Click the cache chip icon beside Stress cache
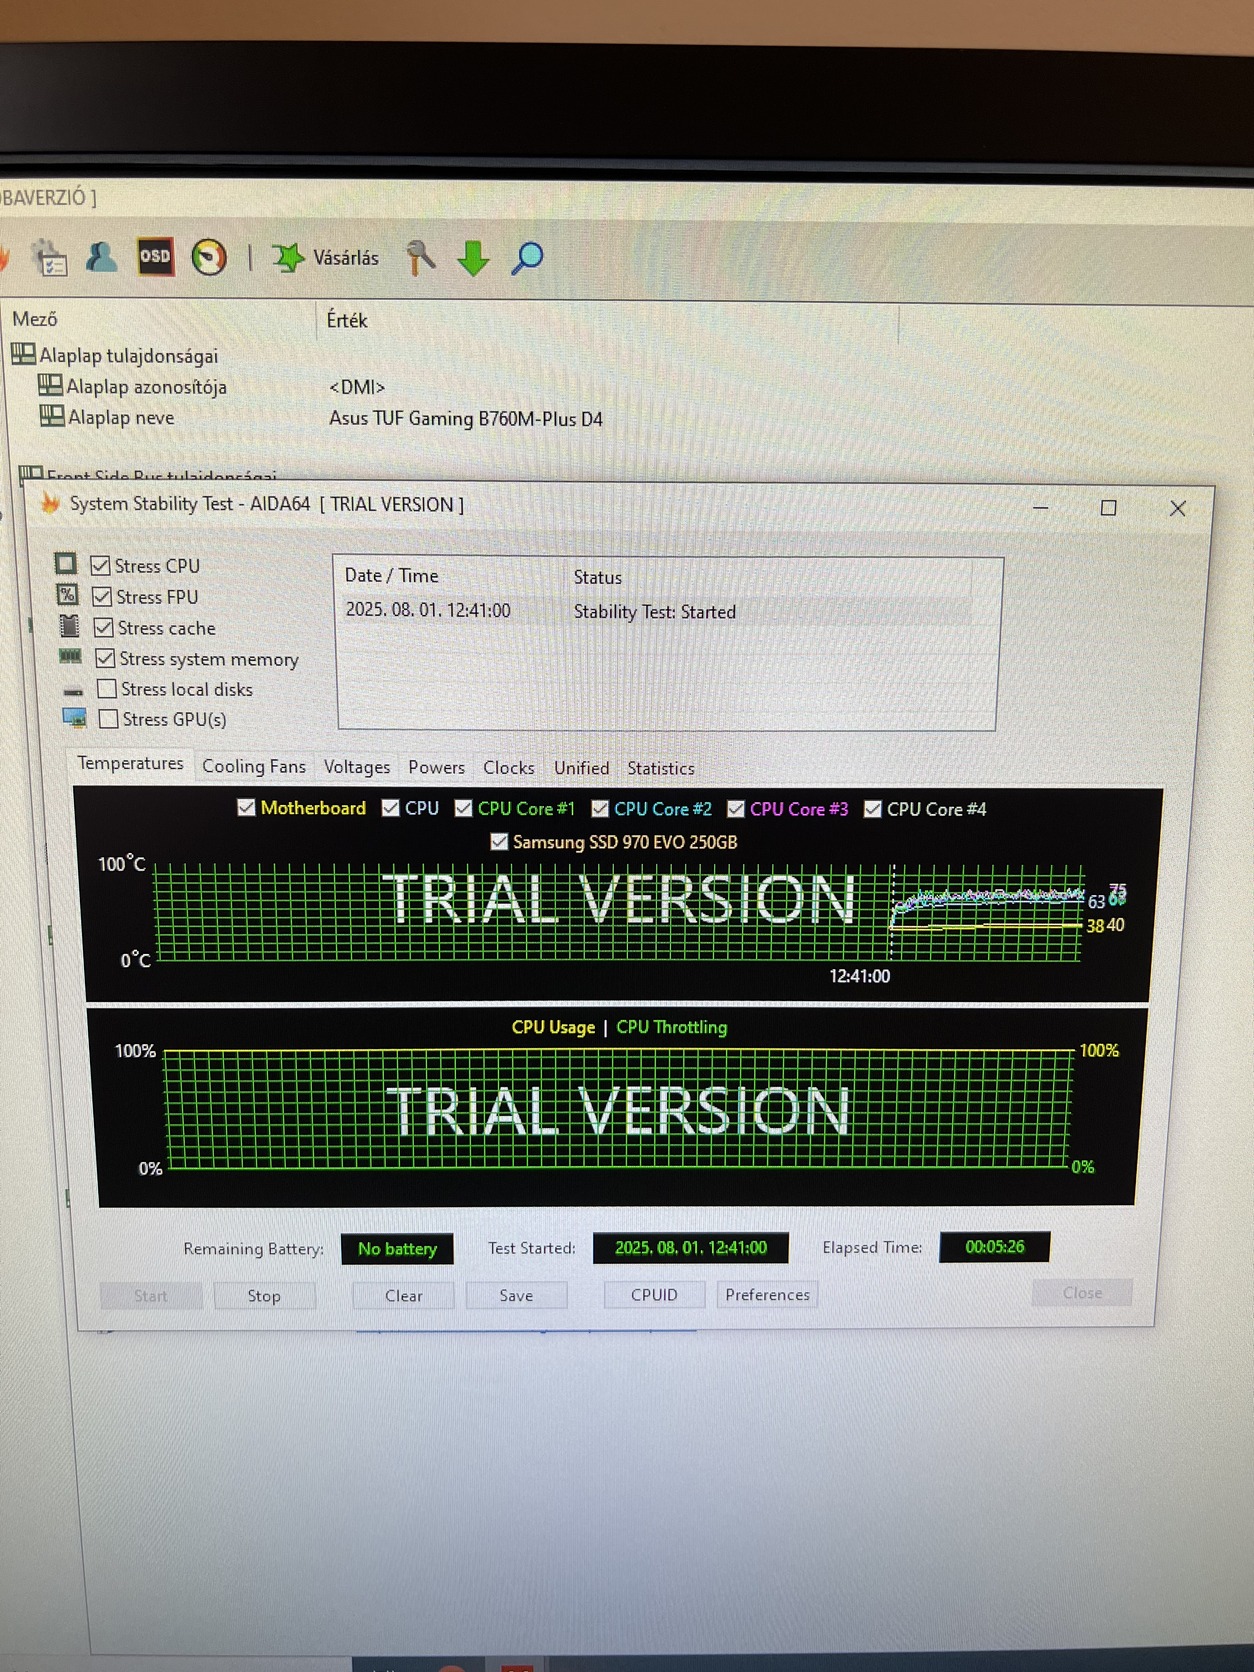Image resolution: width=1254 pixels, height=1672 pixels. [x=69, y=626]
